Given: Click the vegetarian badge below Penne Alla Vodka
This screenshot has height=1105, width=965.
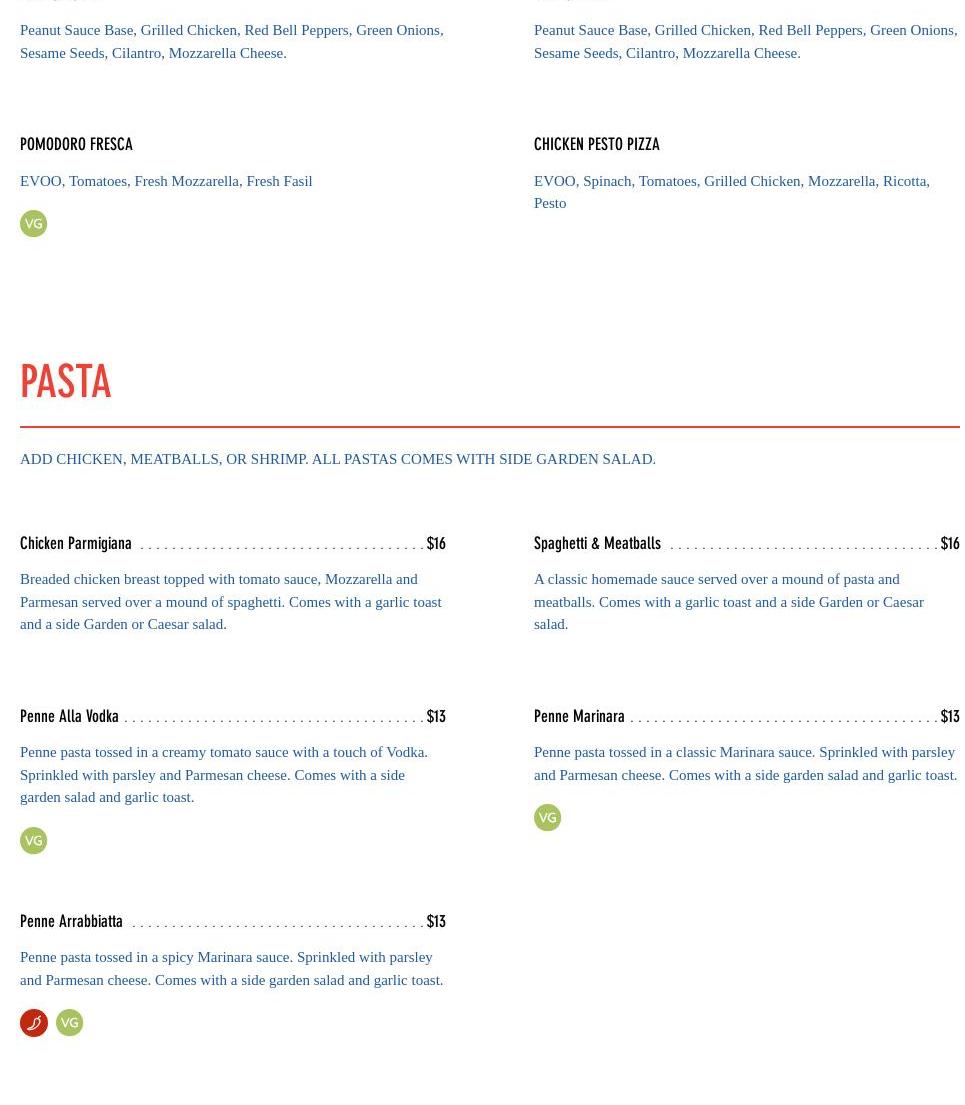Looking at the screenshot, I should tap(33, 841).
